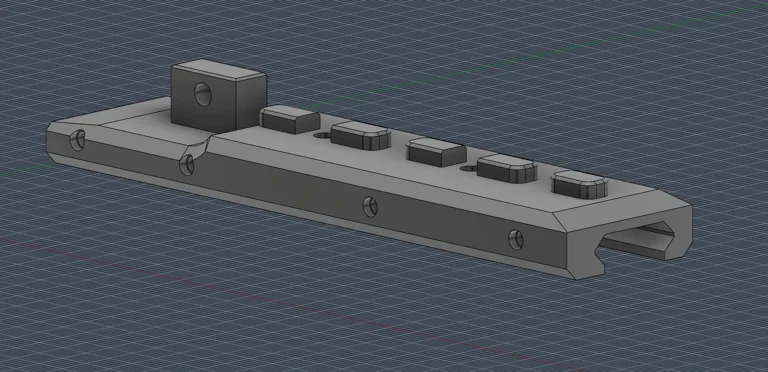Click the top face of the tall block
Viewport: 768px width, 372px height.
pyautogui.click(x=219, y=70)
